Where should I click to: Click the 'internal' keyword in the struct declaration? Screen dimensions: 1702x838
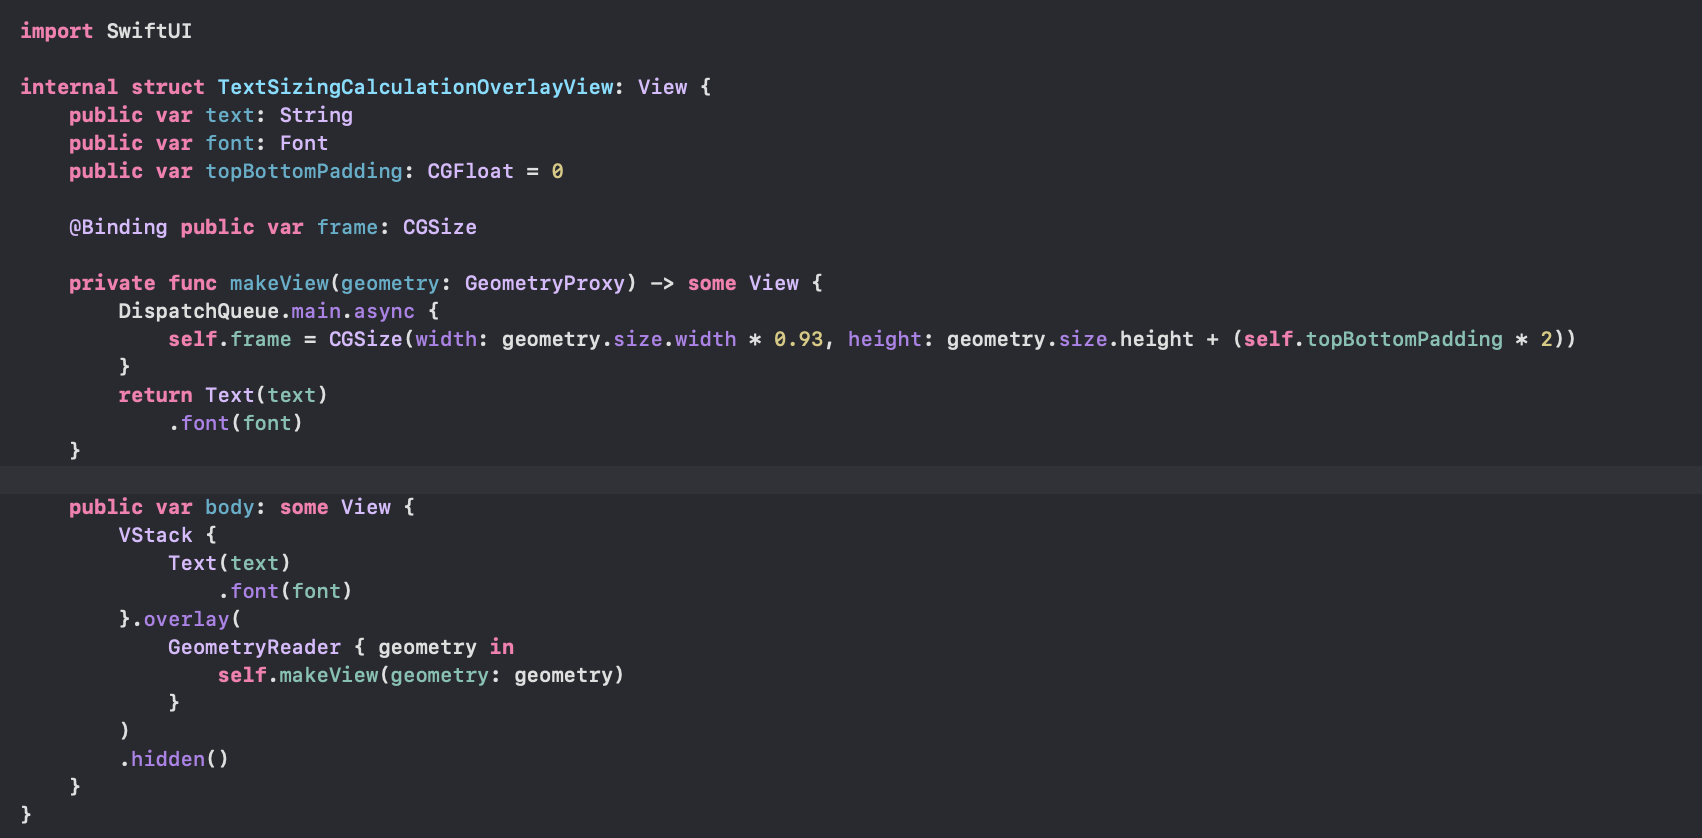point(69,87)
